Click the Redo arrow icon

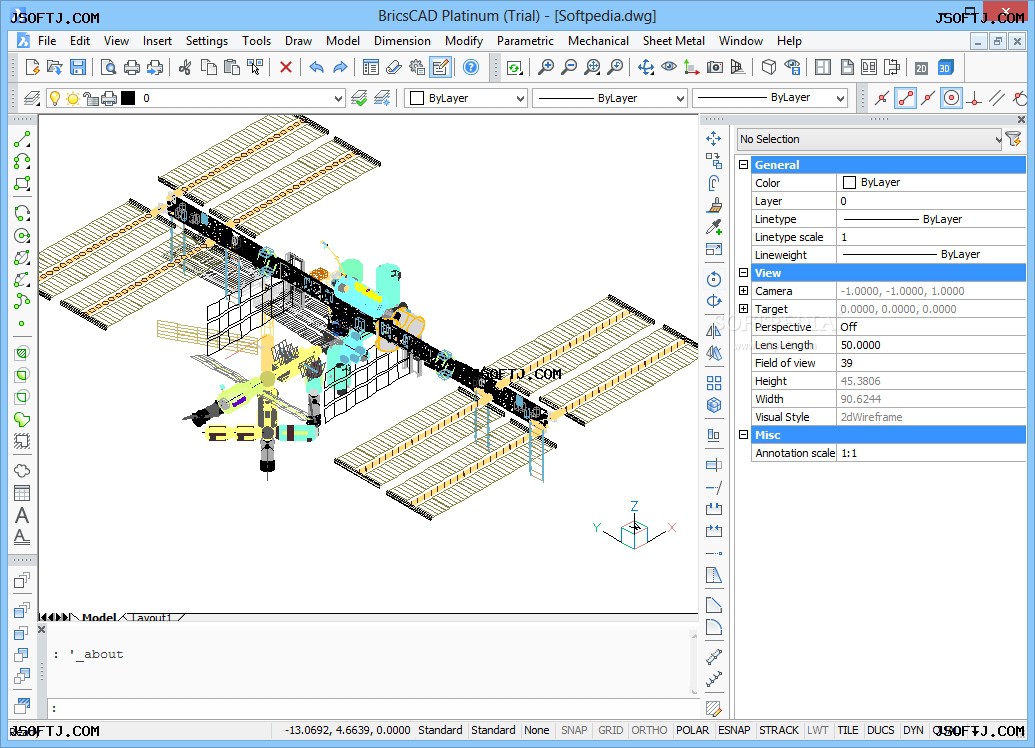click(340, 67)
